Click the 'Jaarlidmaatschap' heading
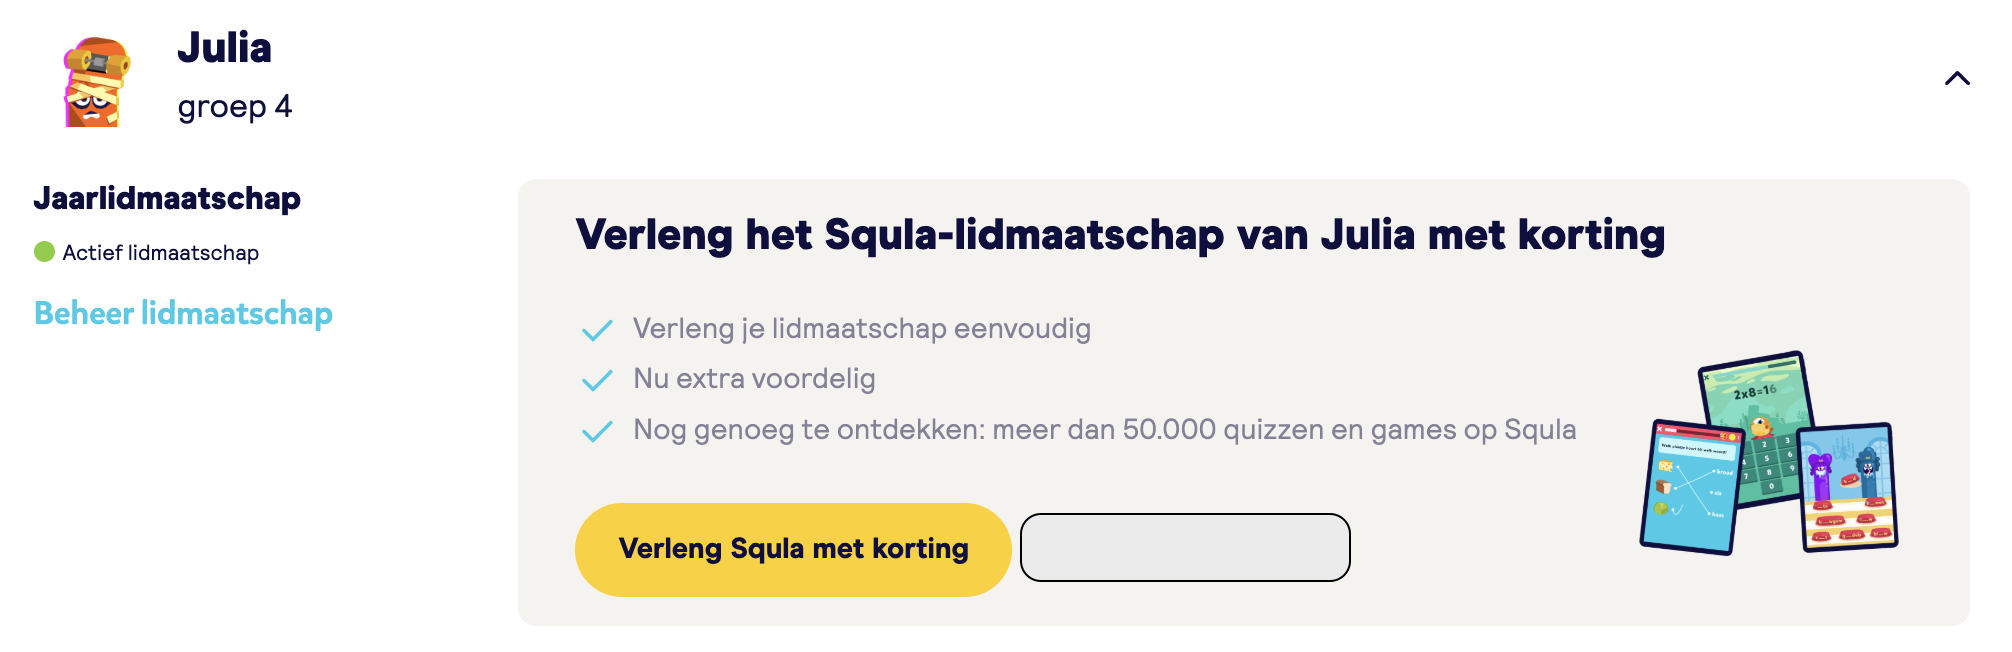 tap(167, 198)
